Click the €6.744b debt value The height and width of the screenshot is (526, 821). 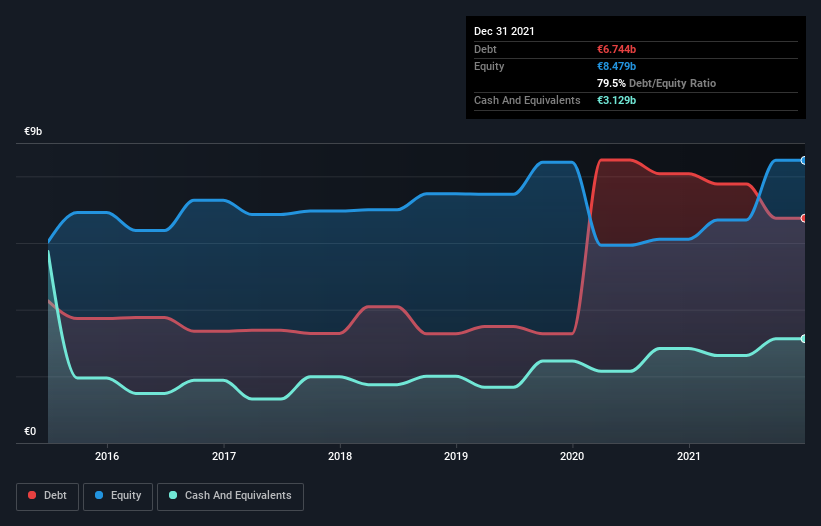pyautogui.click(x=616, y=49)
